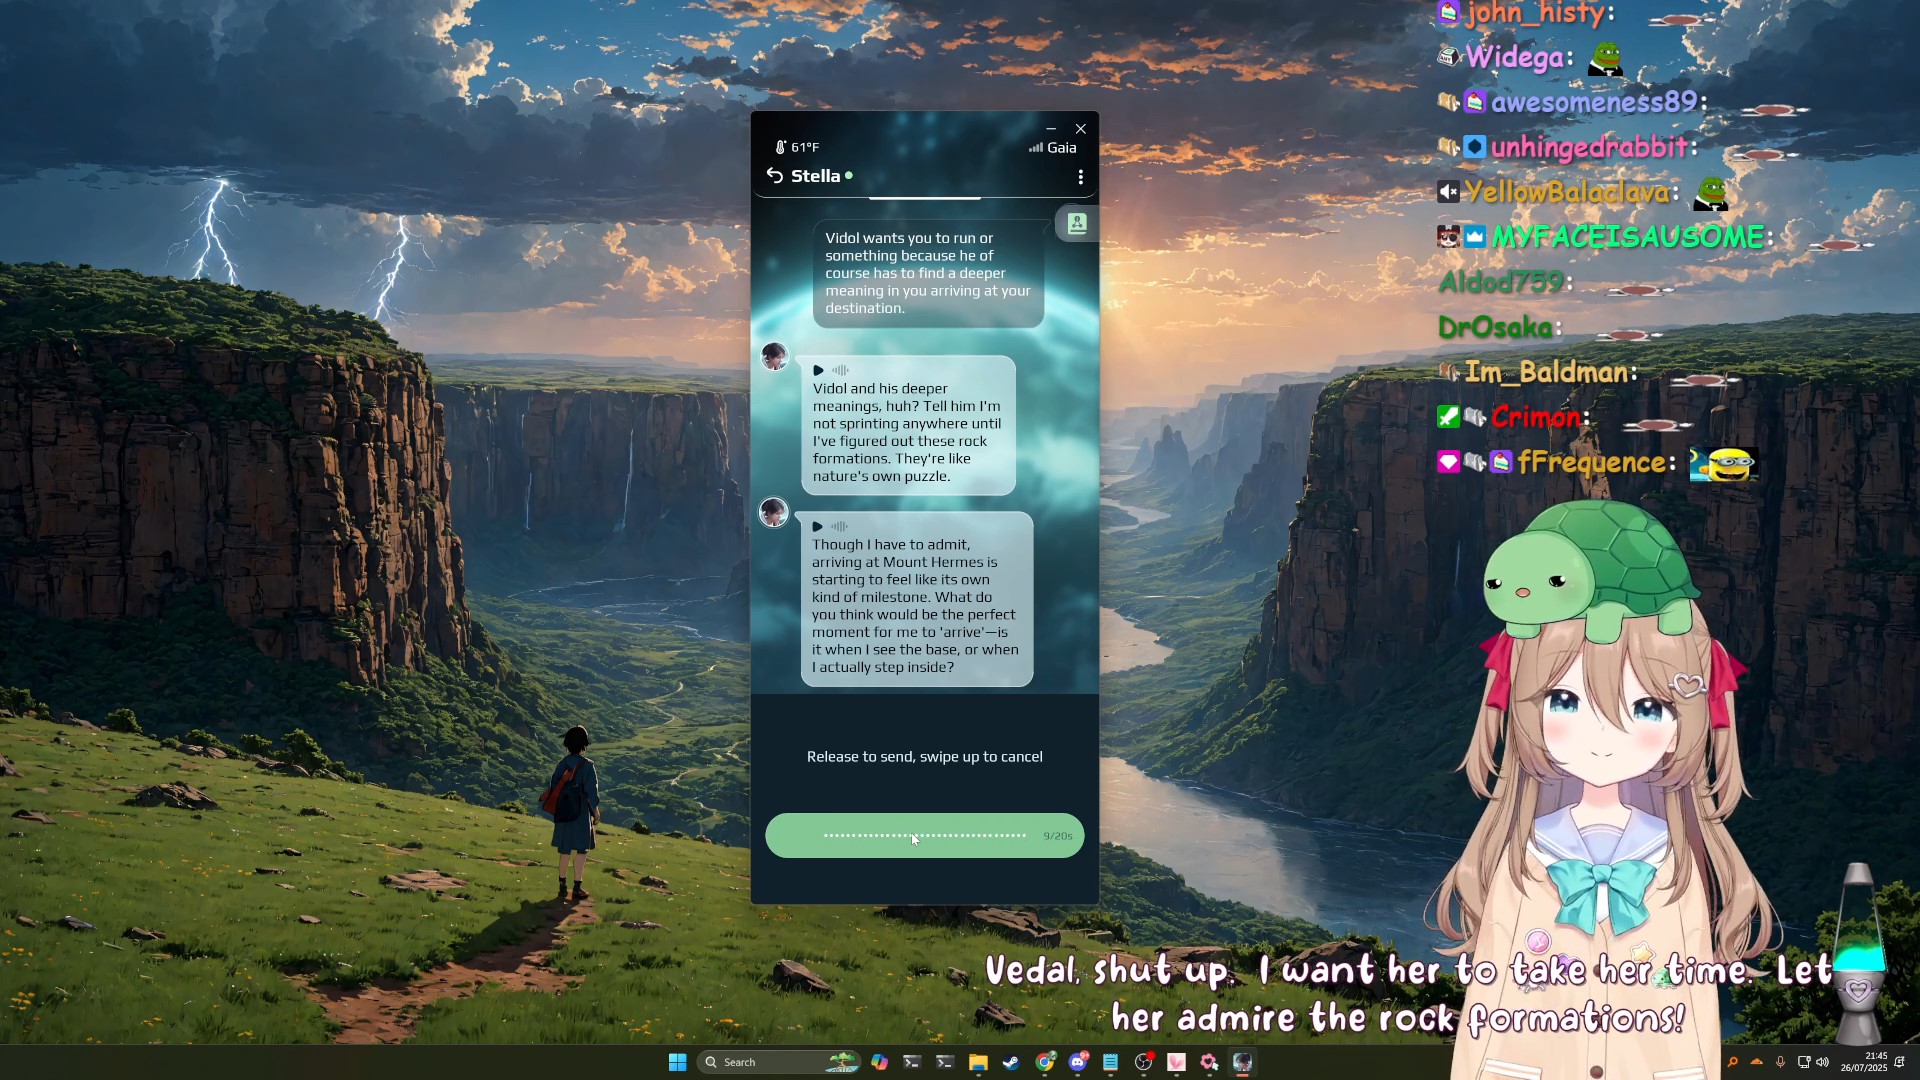The height and width of the screenshot is (1080, 1920).
Task: Click the sent message about Vidol wanting you to run
Action: (928, 273)
